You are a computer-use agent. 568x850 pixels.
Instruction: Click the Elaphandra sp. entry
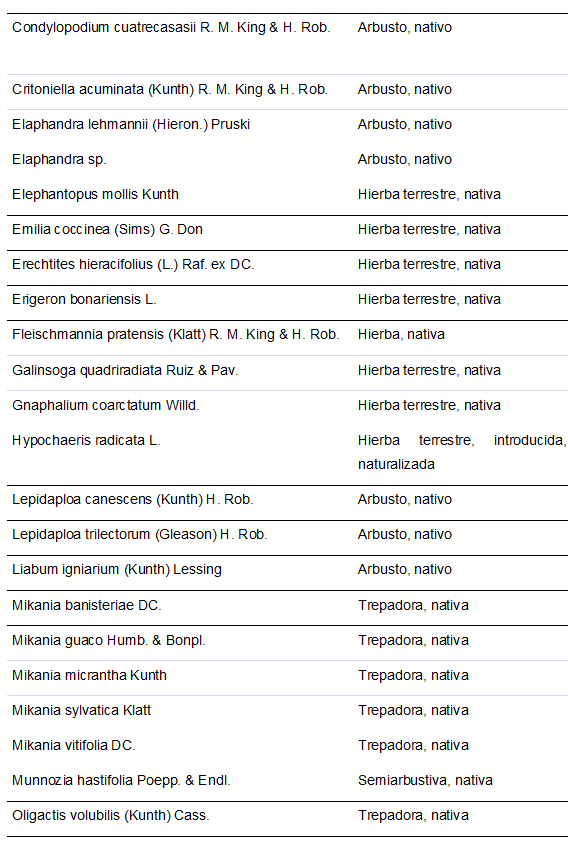[x=59, y=159]
